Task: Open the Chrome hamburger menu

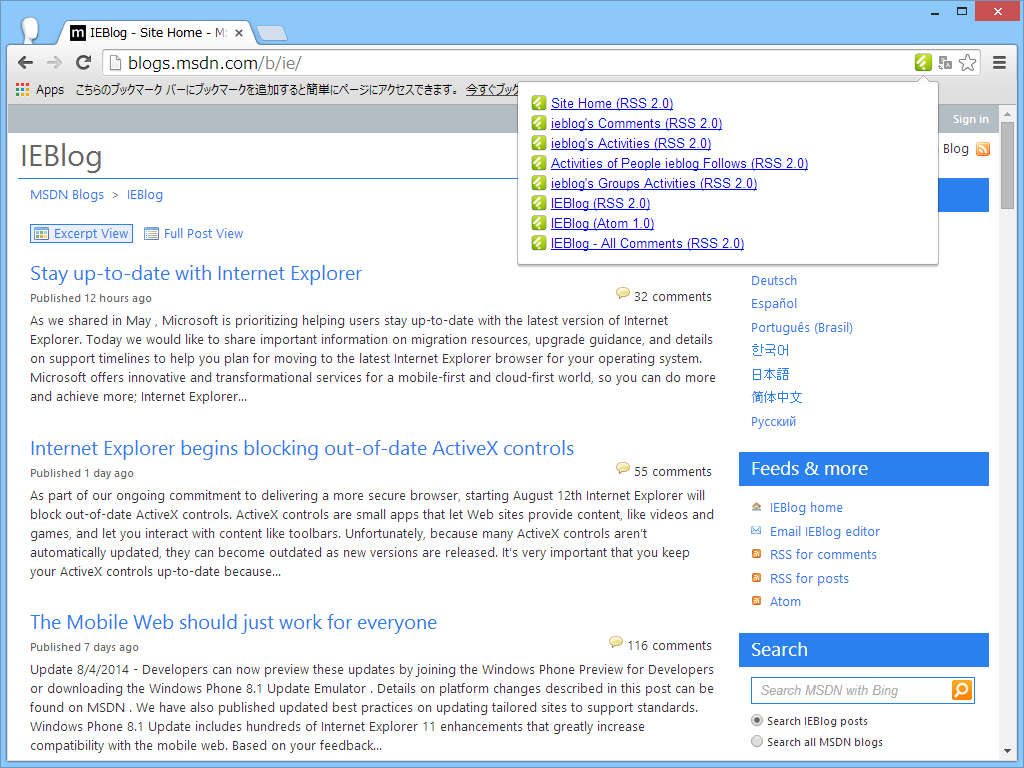Action: 999,63
